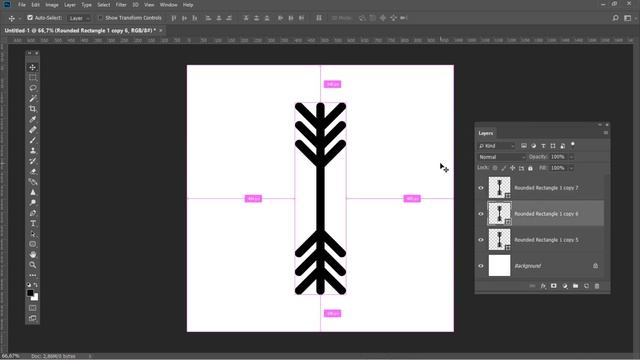Image resolution: width=640 pixels, height=360 pixels.
Task: Hide the Background layer
Action: [x=481, y=266]
